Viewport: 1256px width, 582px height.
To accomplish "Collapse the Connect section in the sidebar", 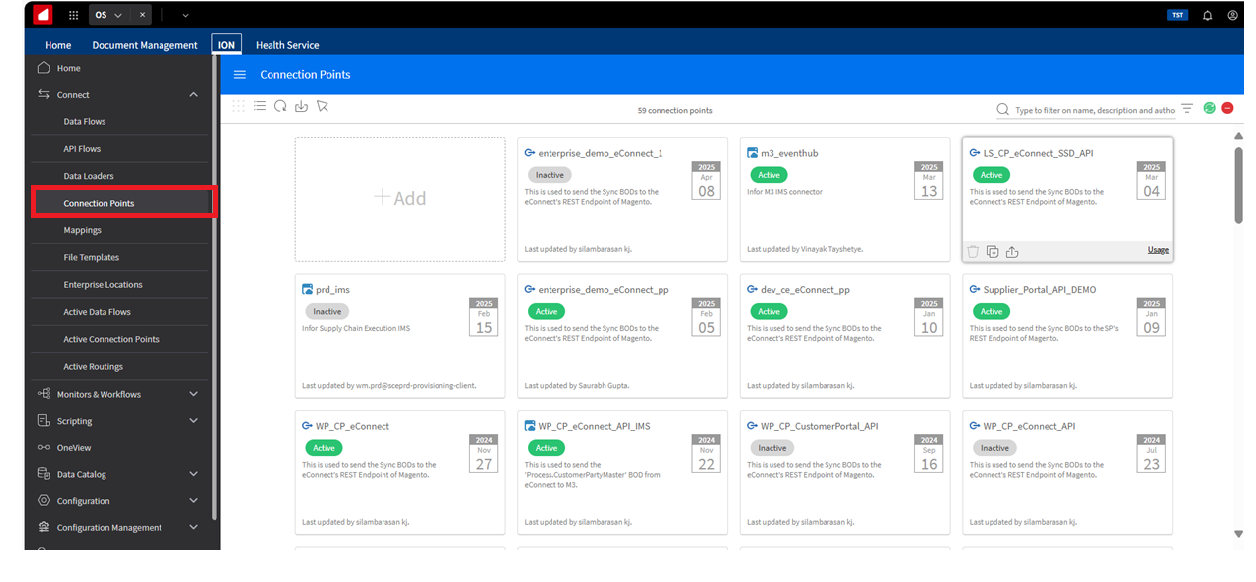I will tap(193, 95).
